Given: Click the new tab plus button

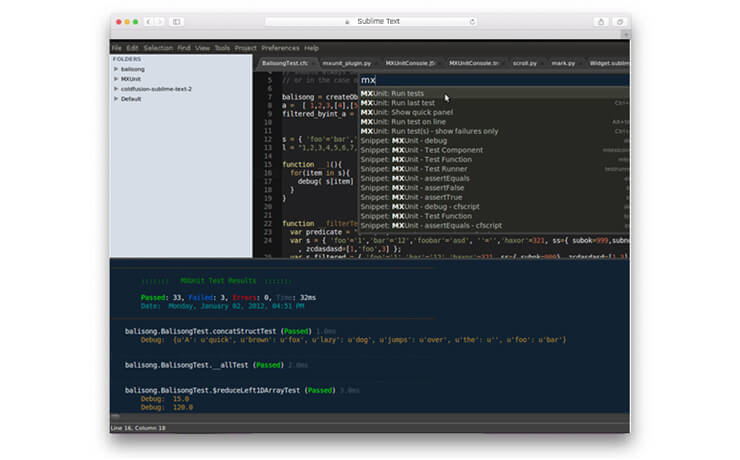Looking at the screenshot, I should pyautogui.click(x=626, y=34).
